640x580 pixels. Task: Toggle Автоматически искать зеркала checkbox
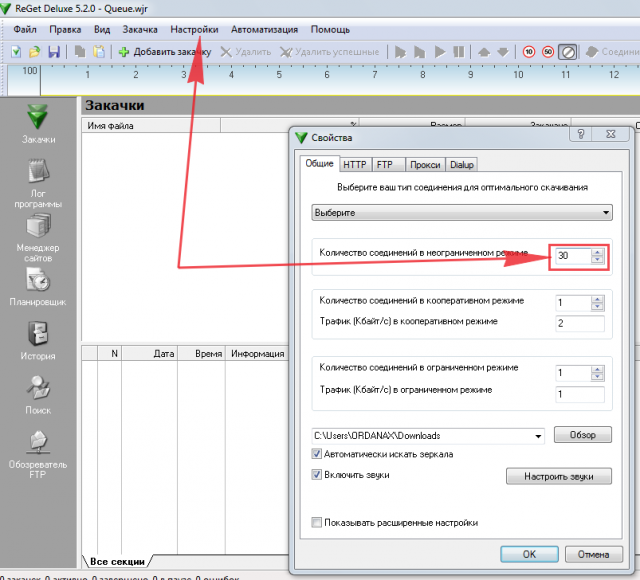(x=317, y=455)
